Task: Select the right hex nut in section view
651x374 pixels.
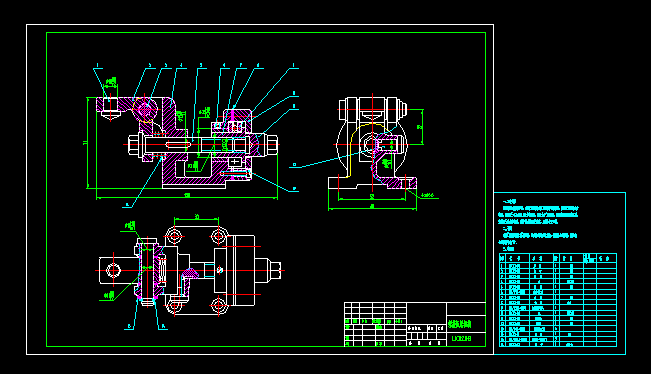Action: pos(271,144)
